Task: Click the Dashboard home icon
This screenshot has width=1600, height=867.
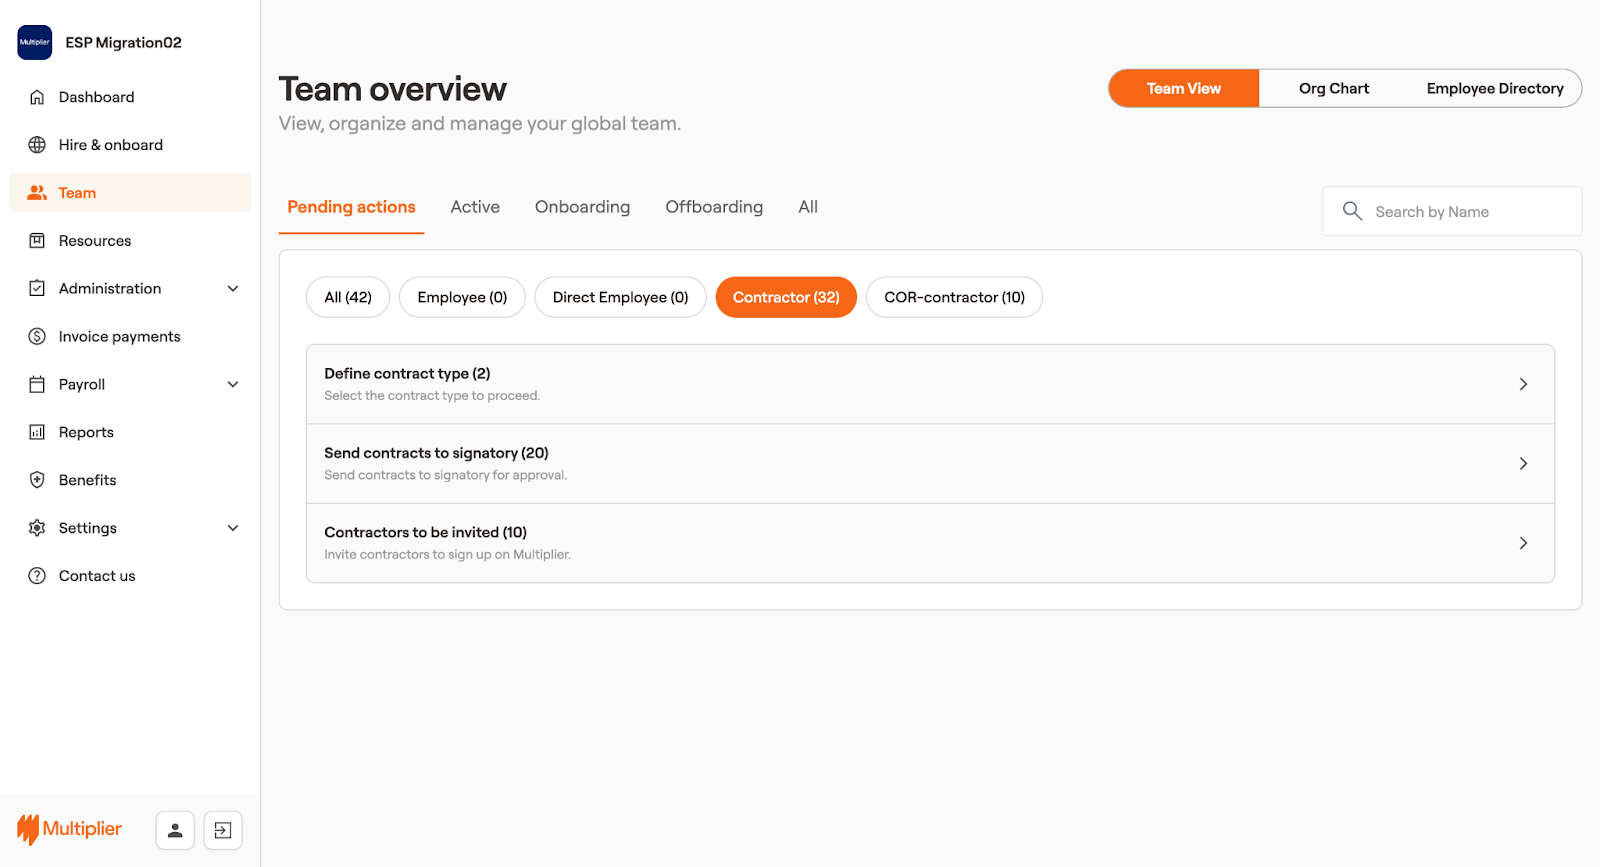Action: pyautogui.click(x=37, y=97)
